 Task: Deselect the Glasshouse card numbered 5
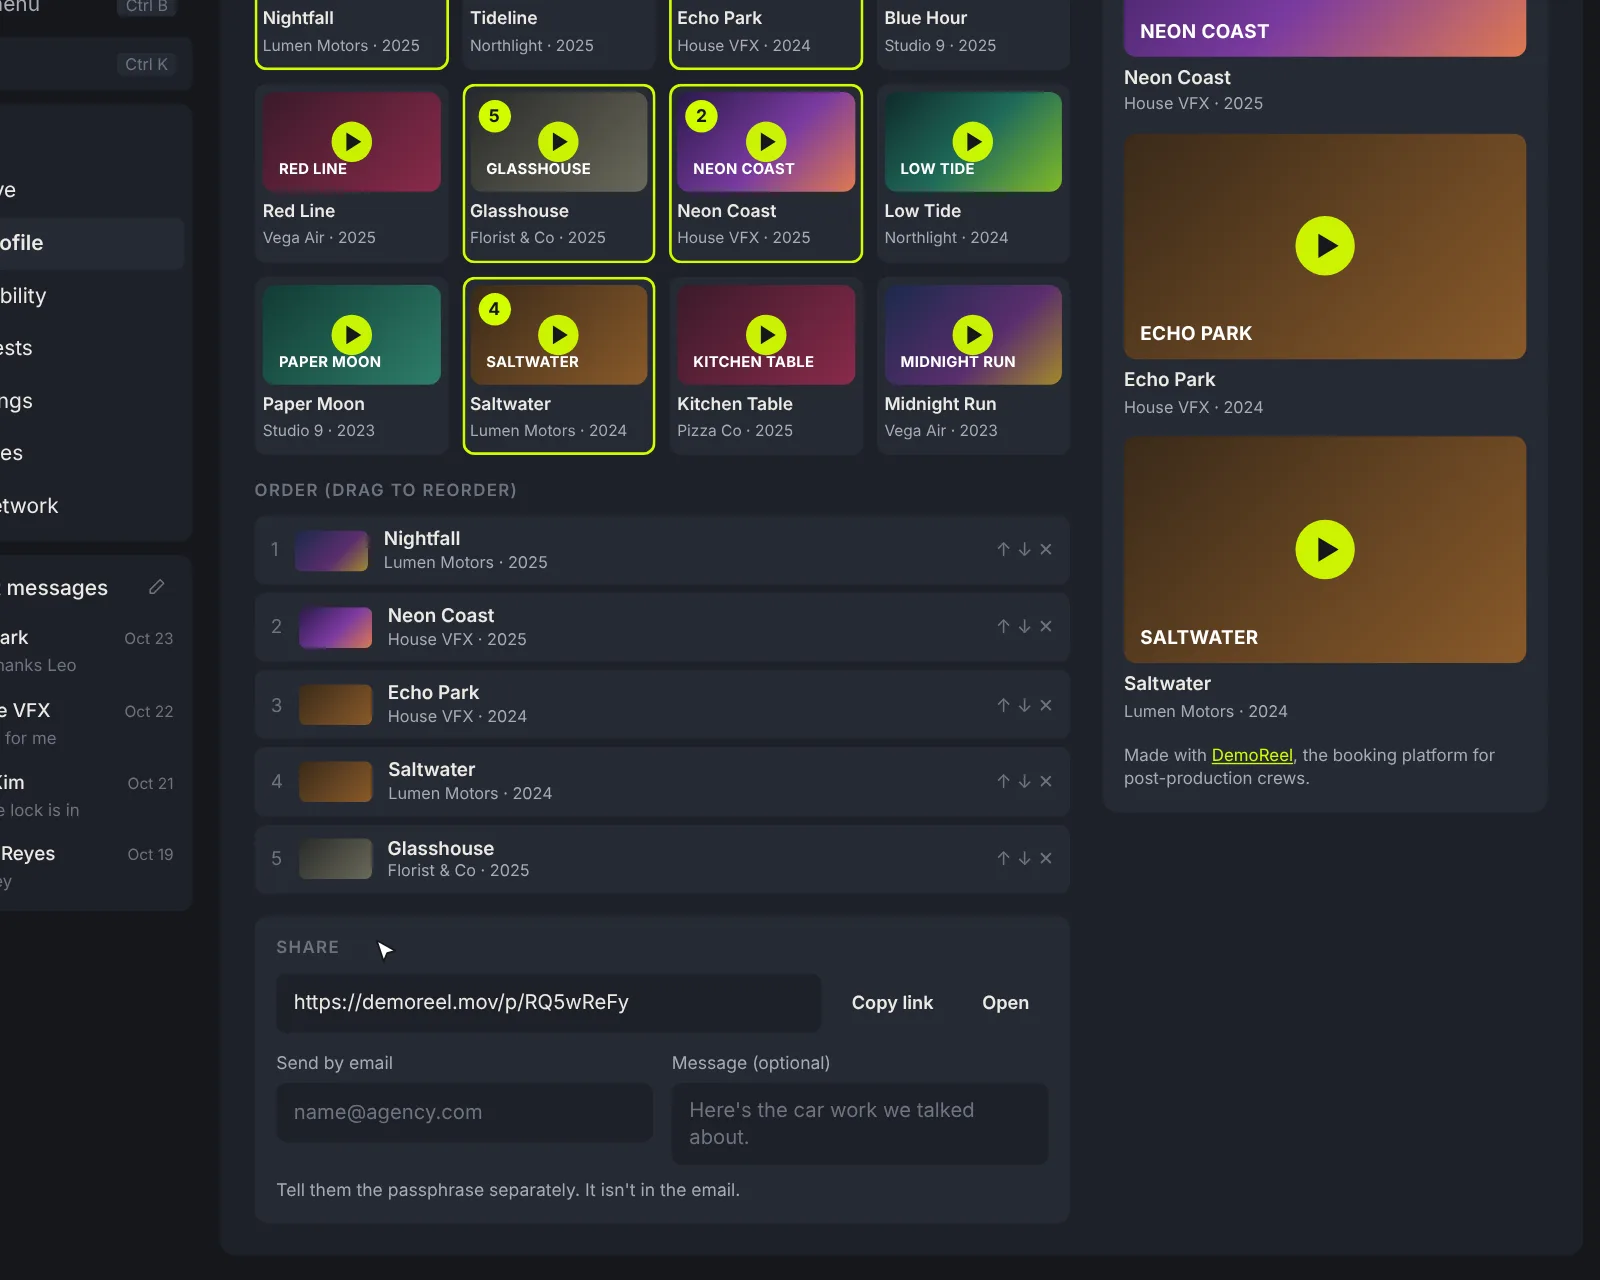tap(559, 174)
